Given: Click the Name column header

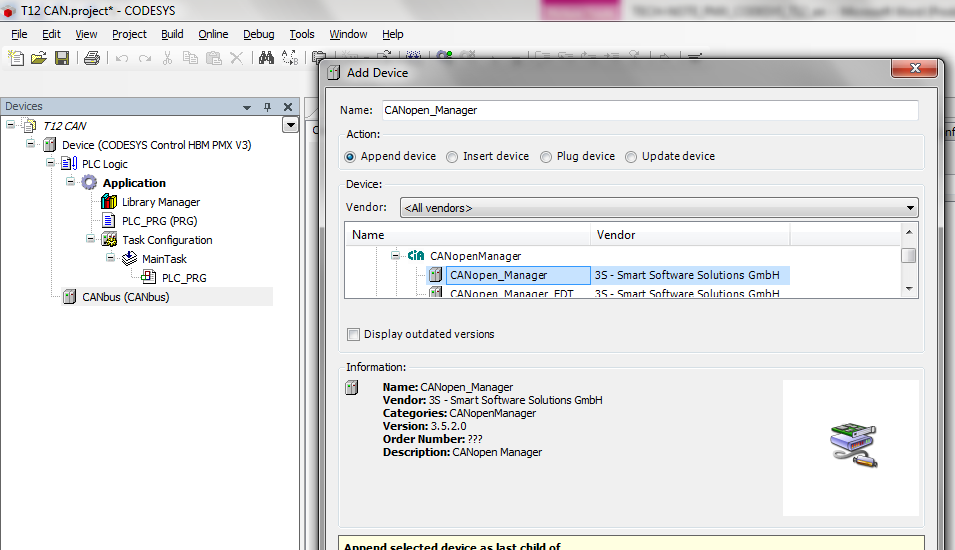Looking at the screenshot, I should tap(468, 234).
